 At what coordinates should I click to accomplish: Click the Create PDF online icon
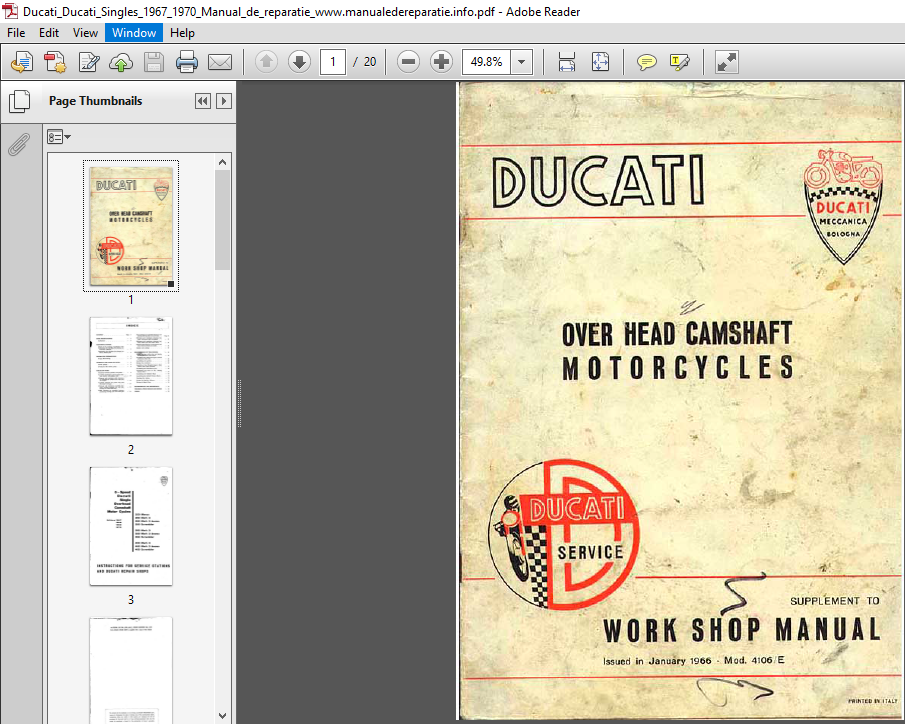pos(22,62)
